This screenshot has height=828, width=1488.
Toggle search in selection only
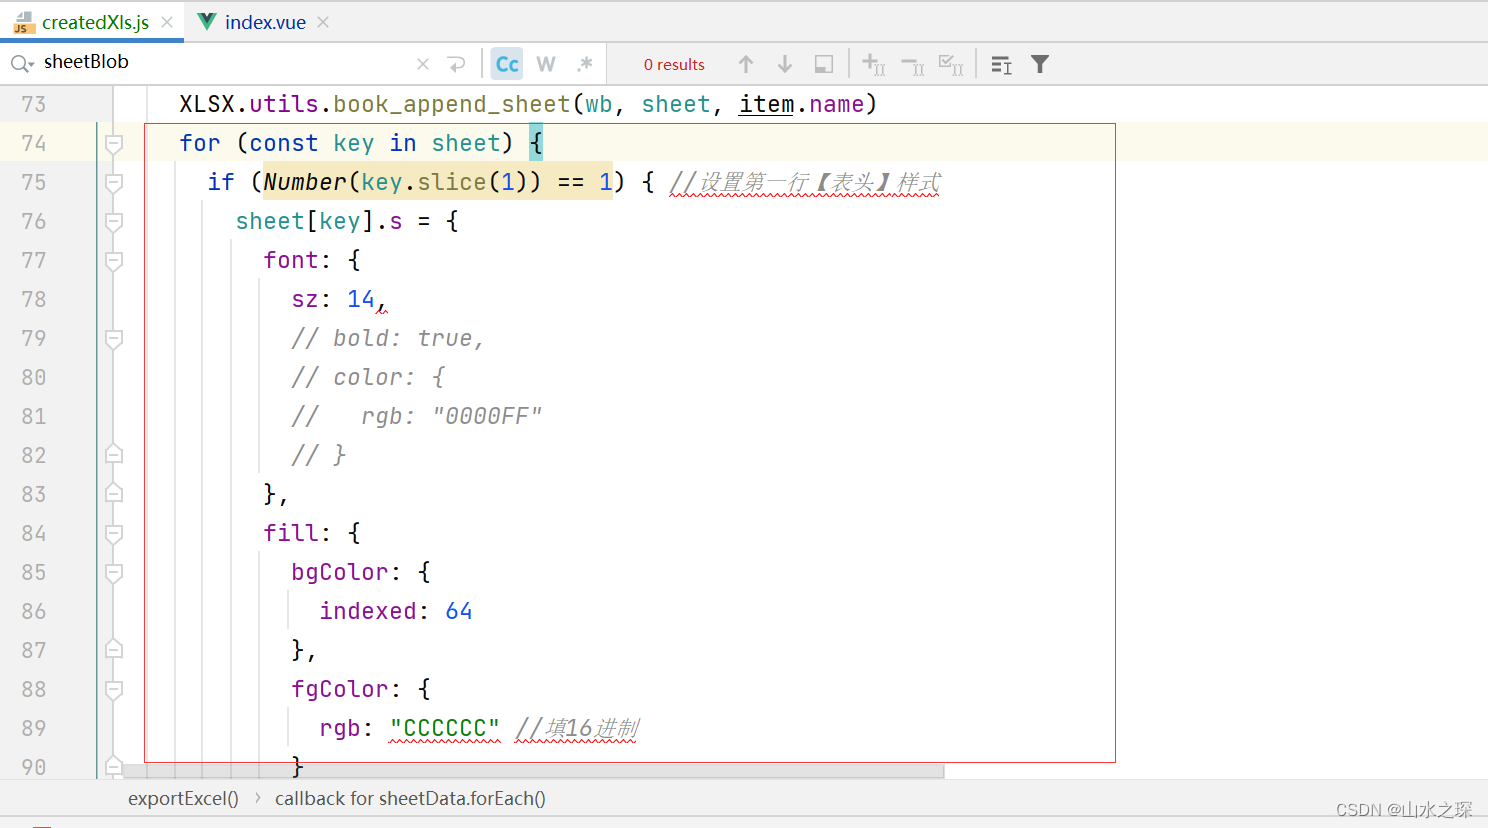[824, 64]
